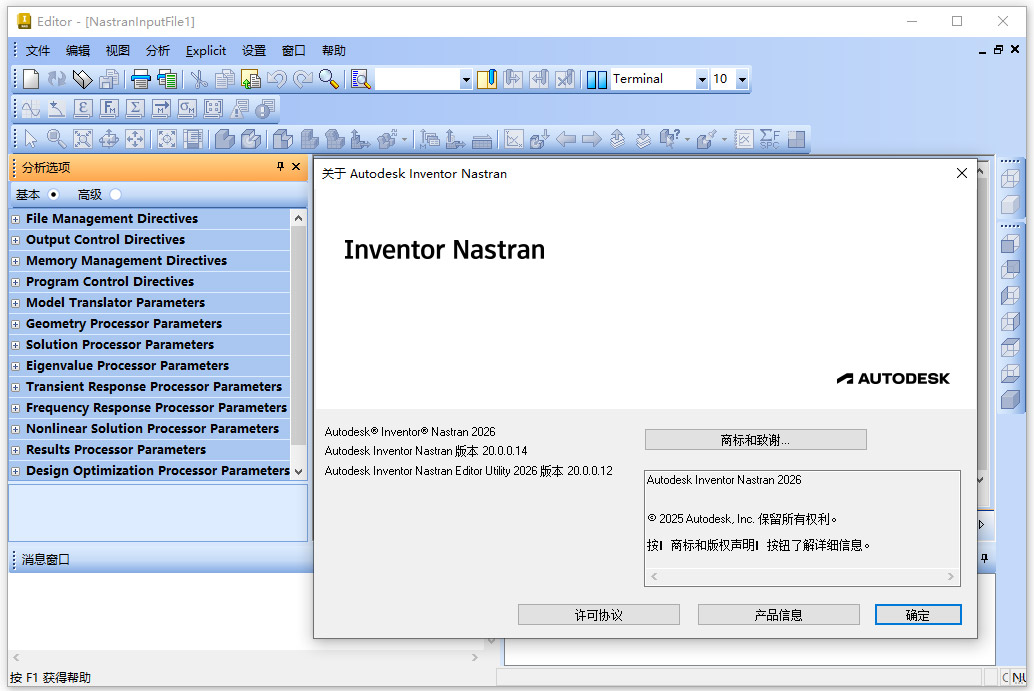The width and height of the screenshot is (1034, 691).
Task: Select the Zoom tool on the view toolbar
Action: [x=55, y=139]
